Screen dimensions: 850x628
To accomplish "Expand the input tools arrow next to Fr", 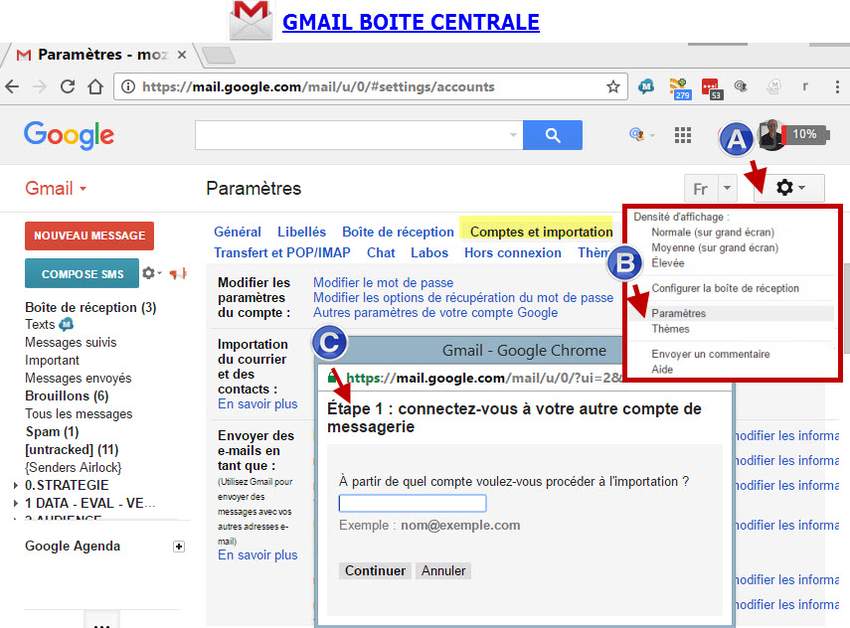I will 727,188.
